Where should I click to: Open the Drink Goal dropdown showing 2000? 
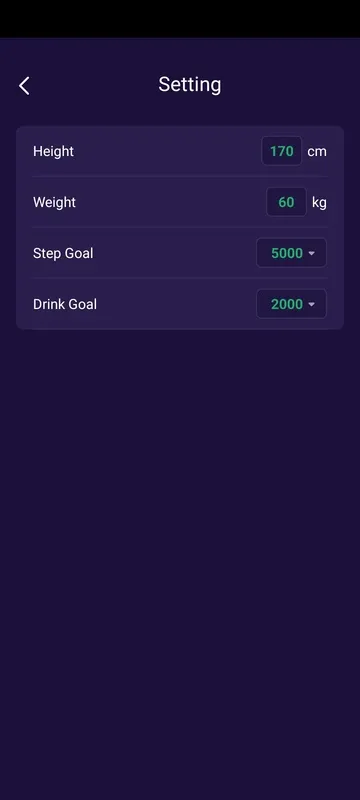[291, 304]
